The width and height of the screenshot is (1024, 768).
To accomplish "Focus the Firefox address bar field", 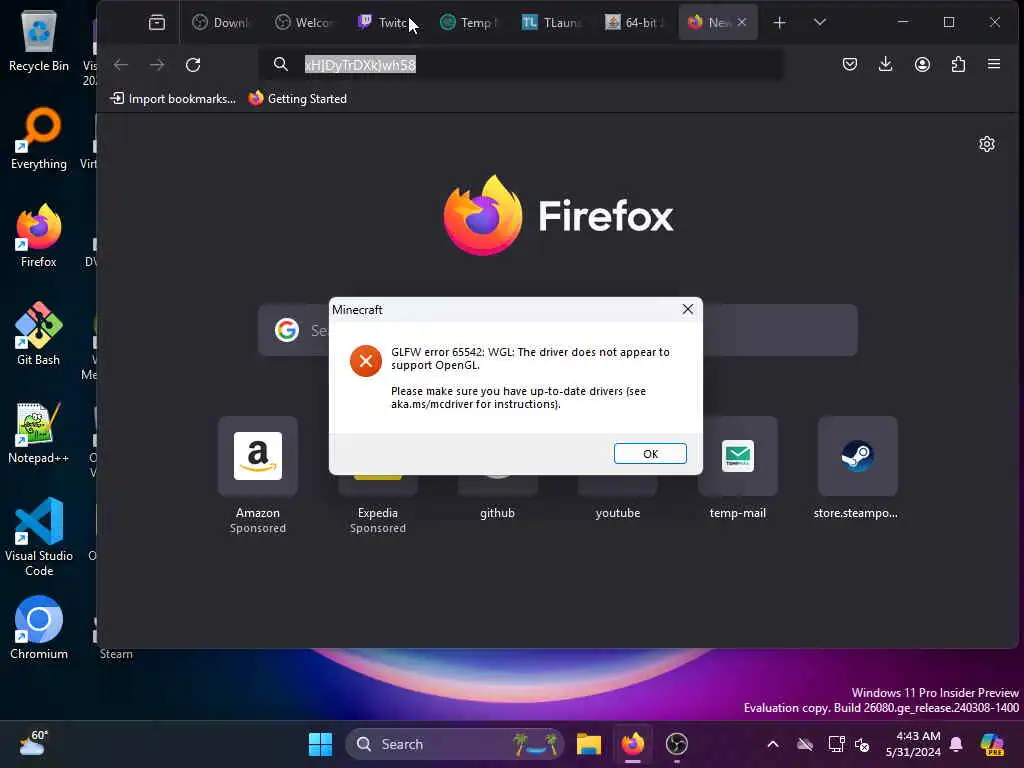I will click(521, 65).
